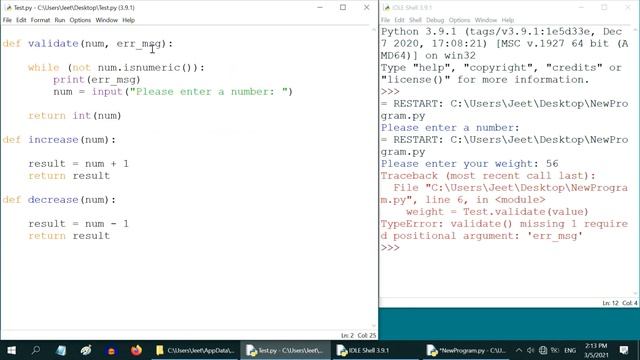Screen dimensions: 640x360
Task: Click 'result = num + 1' line
Action: (x=78, y=164)
